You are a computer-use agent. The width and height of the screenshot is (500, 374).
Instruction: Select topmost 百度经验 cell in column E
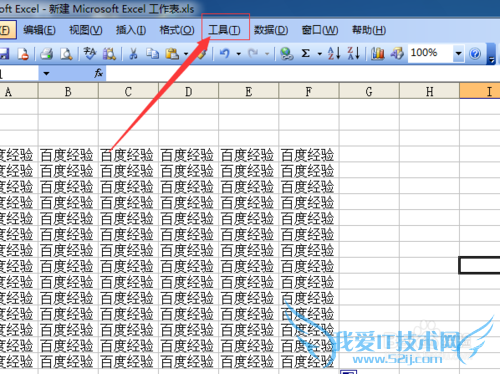249,155
